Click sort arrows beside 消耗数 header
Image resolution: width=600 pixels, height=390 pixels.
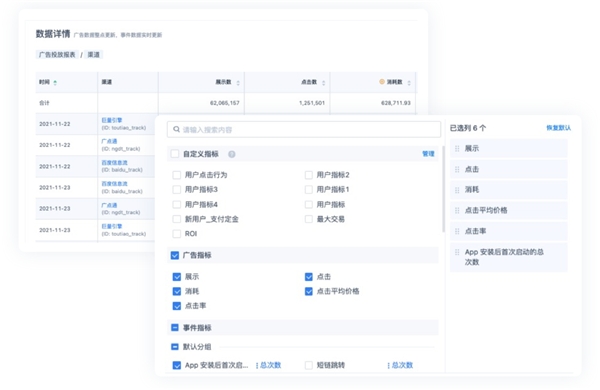[409, 83]
